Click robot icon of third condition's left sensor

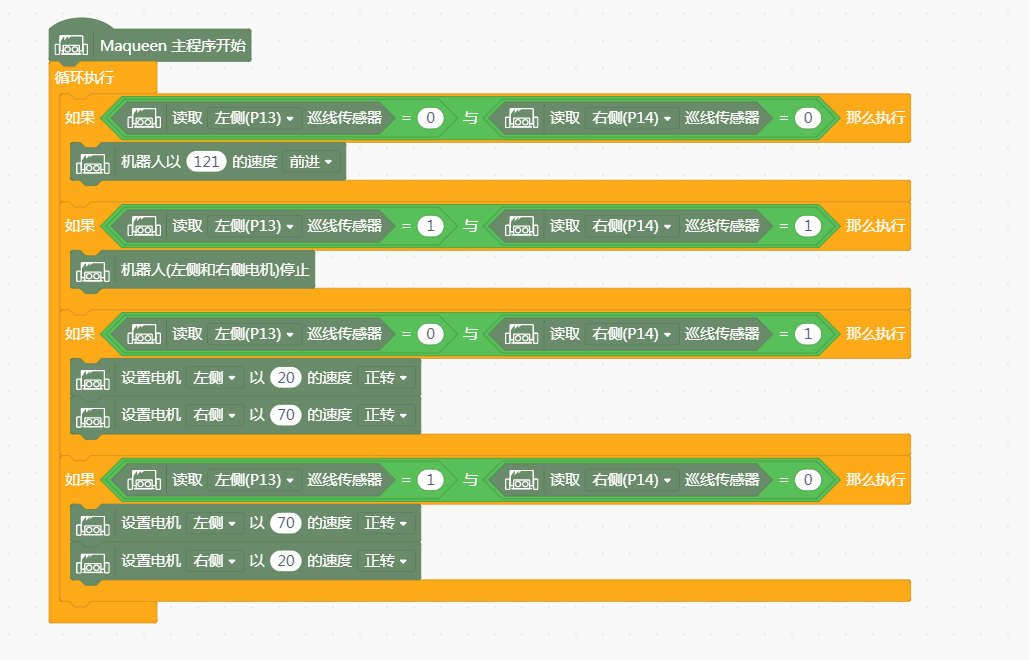pos(144,335)
